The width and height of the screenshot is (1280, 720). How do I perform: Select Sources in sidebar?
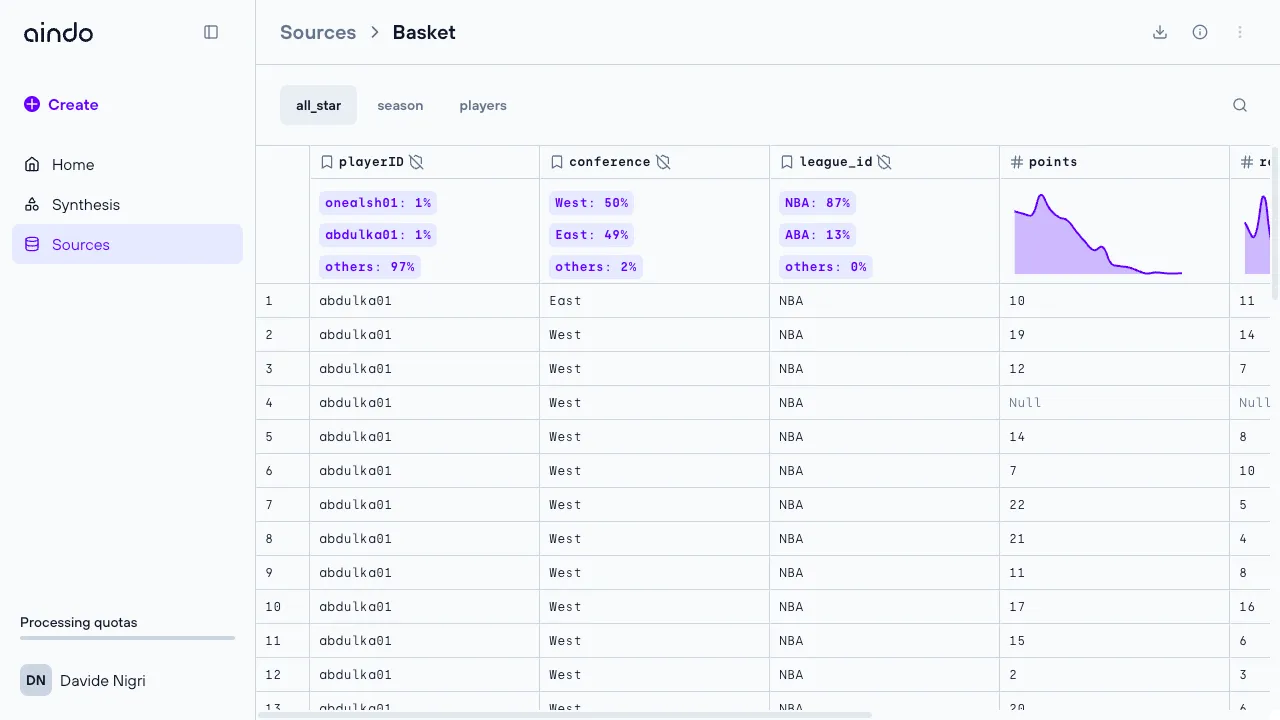click(x=127, y=244)
